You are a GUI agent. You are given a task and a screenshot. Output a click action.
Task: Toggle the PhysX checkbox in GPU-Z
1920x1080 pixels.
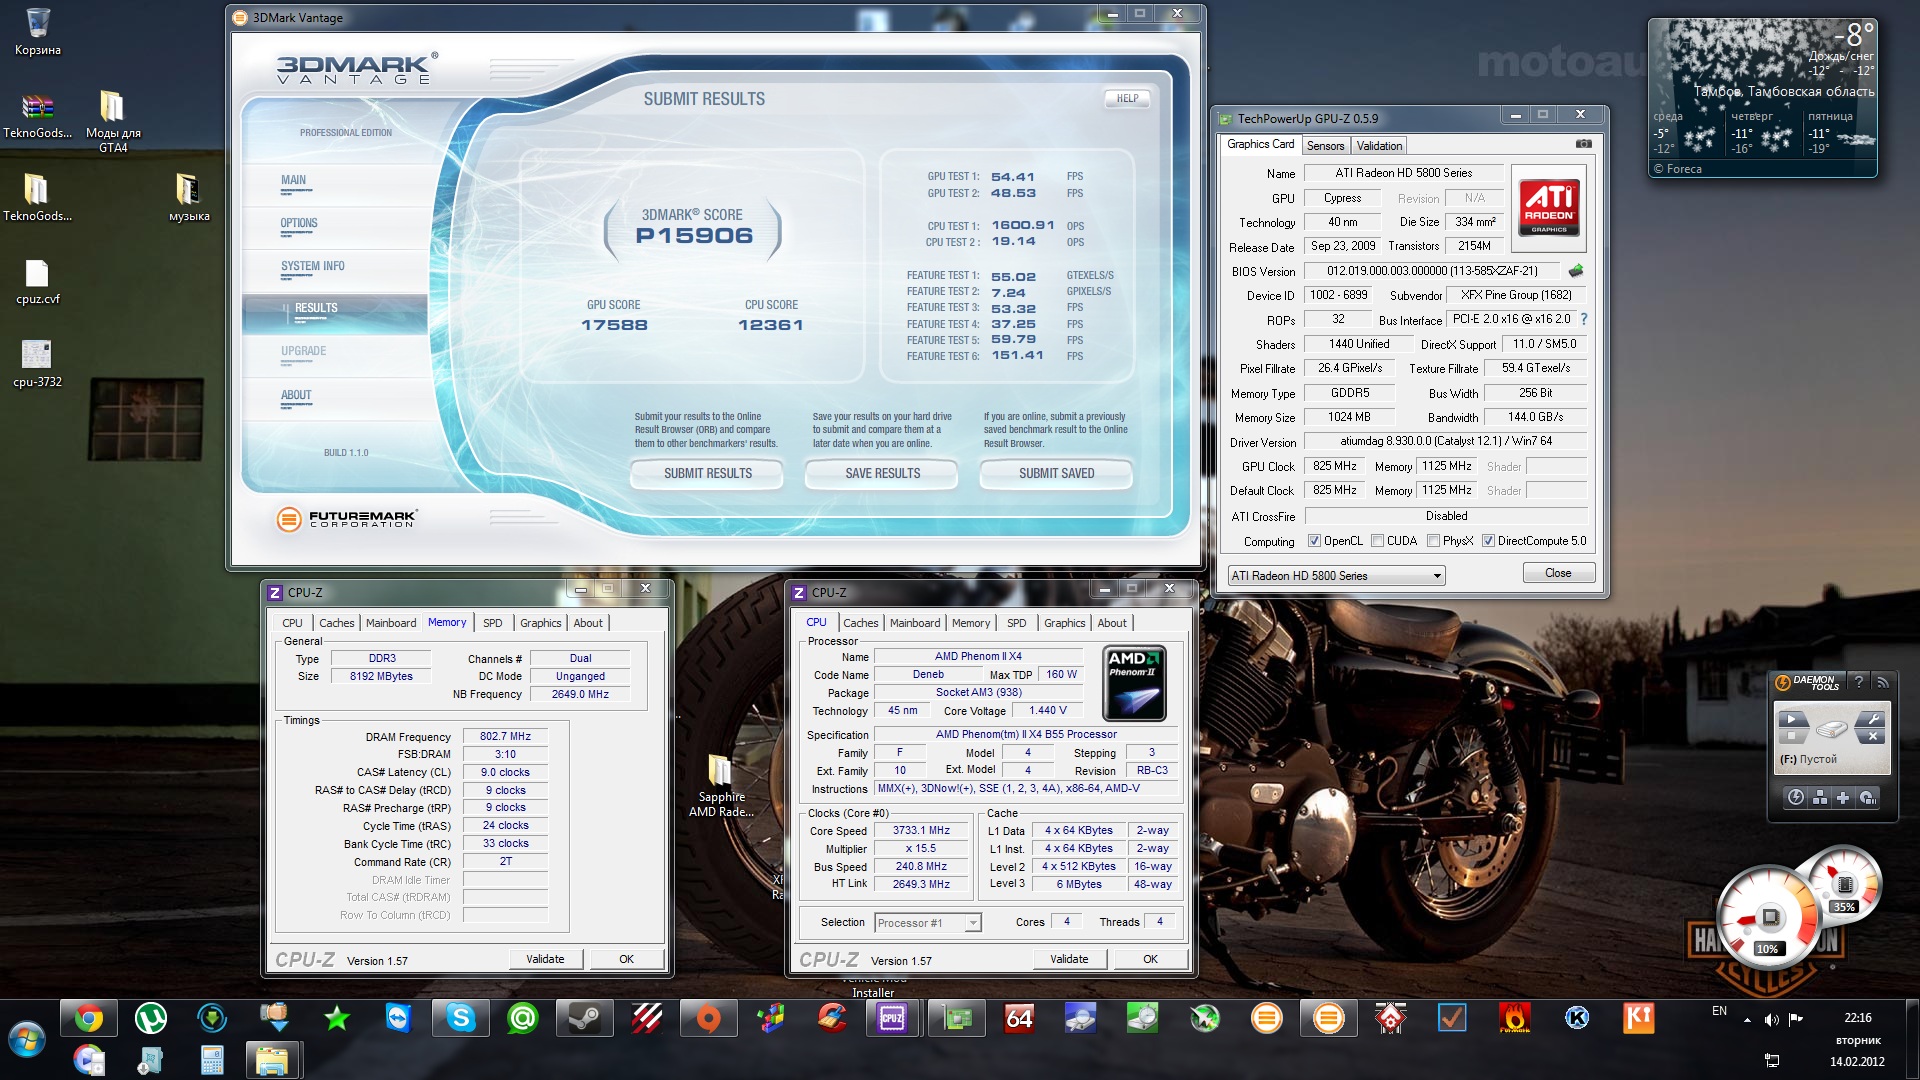point(1433,541)
